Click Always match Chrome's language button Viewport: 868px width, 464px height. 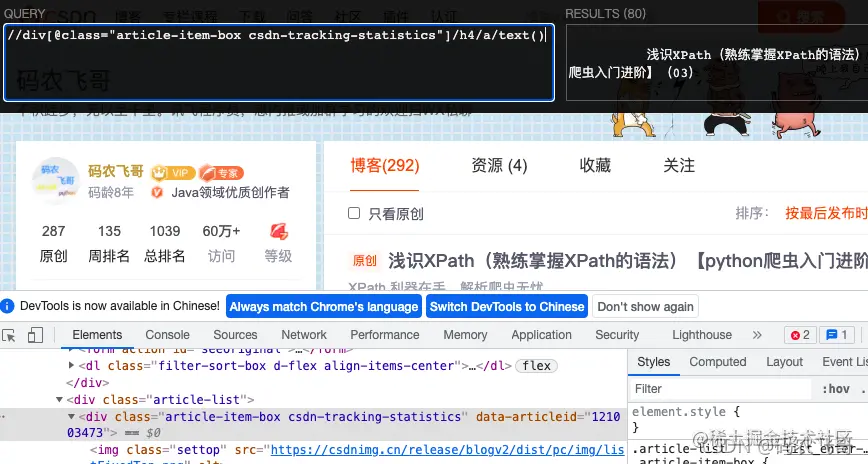tap(324, 306)
